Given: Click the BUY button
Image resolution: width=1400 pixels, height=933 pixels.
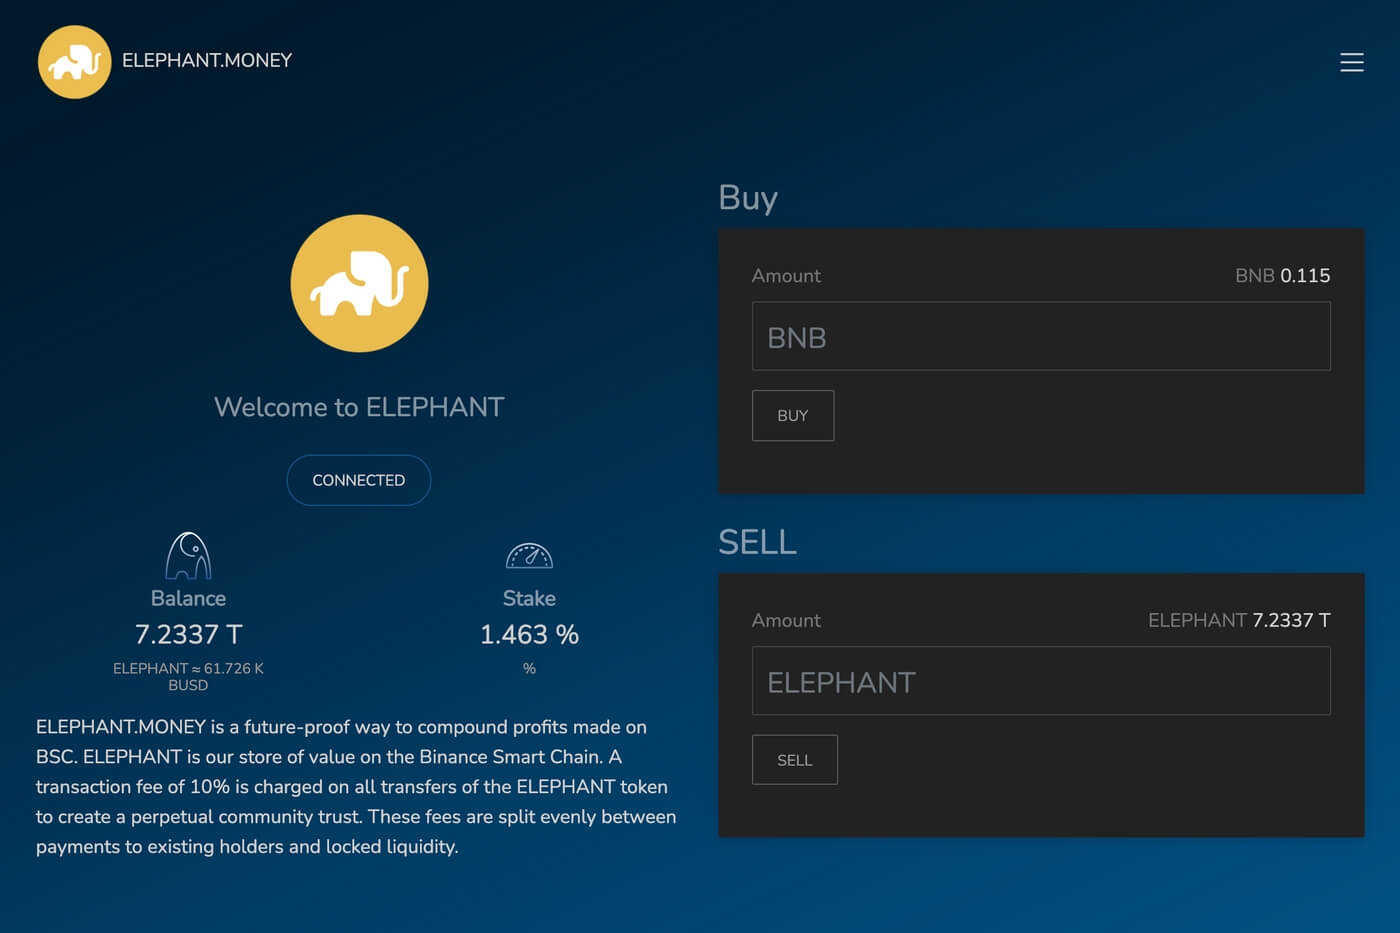Looking at the screenshot, I should [793, 415].
